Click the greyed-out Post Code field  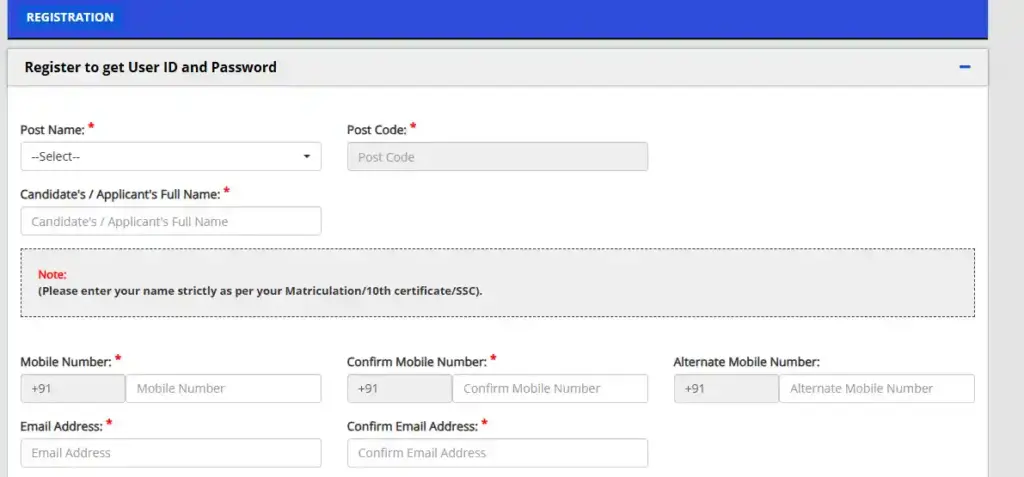pyautogui.click(x=497, y=157)
